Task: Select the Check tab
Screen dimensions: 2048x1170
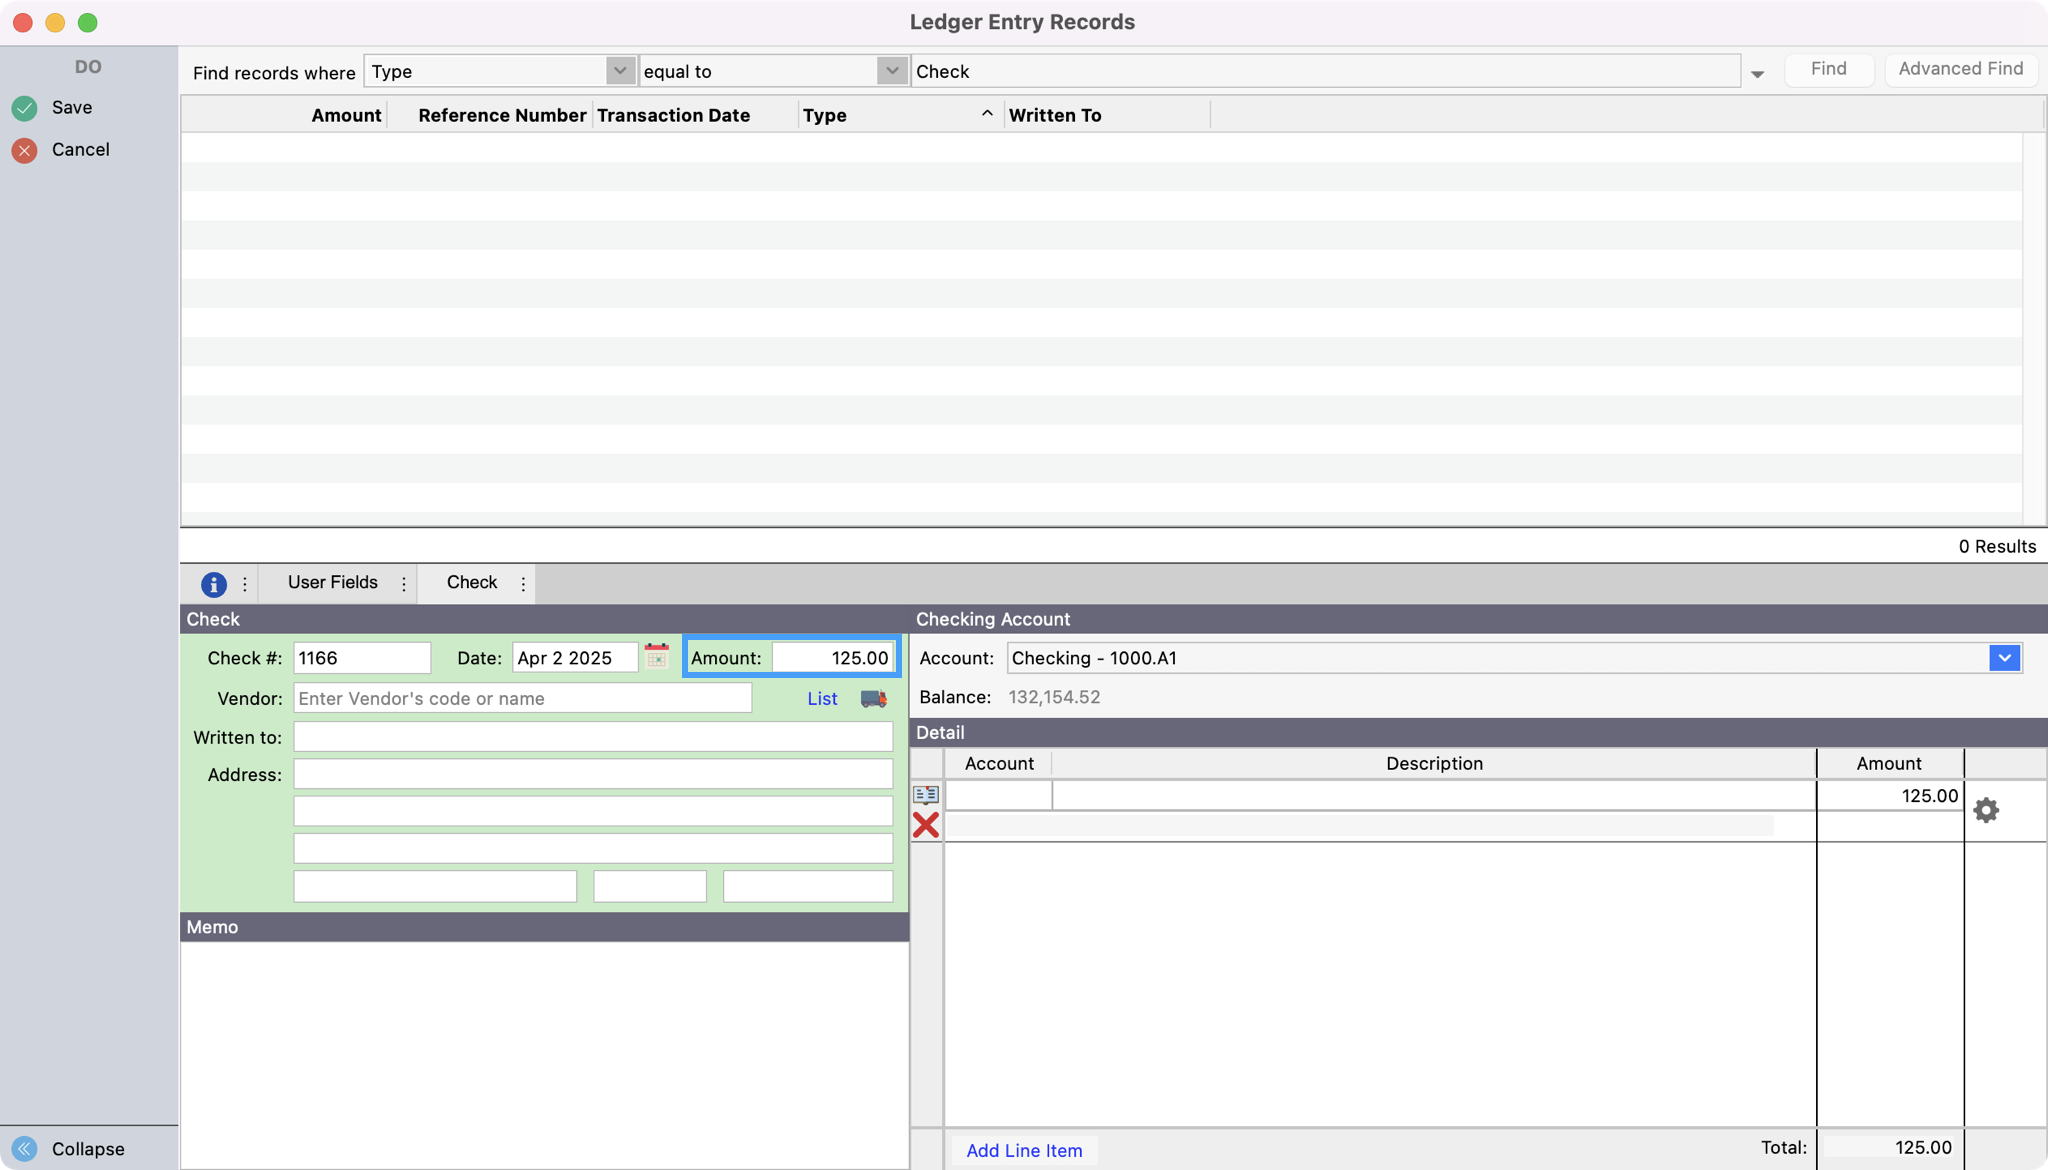Action: coord(471,583)
